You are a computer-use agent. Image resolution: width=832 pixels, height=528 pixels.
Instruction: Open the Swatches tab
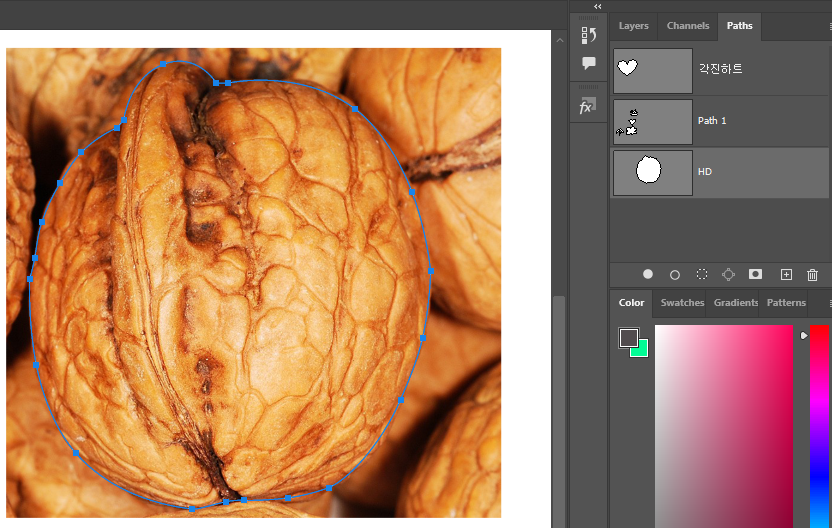point(682,302)
